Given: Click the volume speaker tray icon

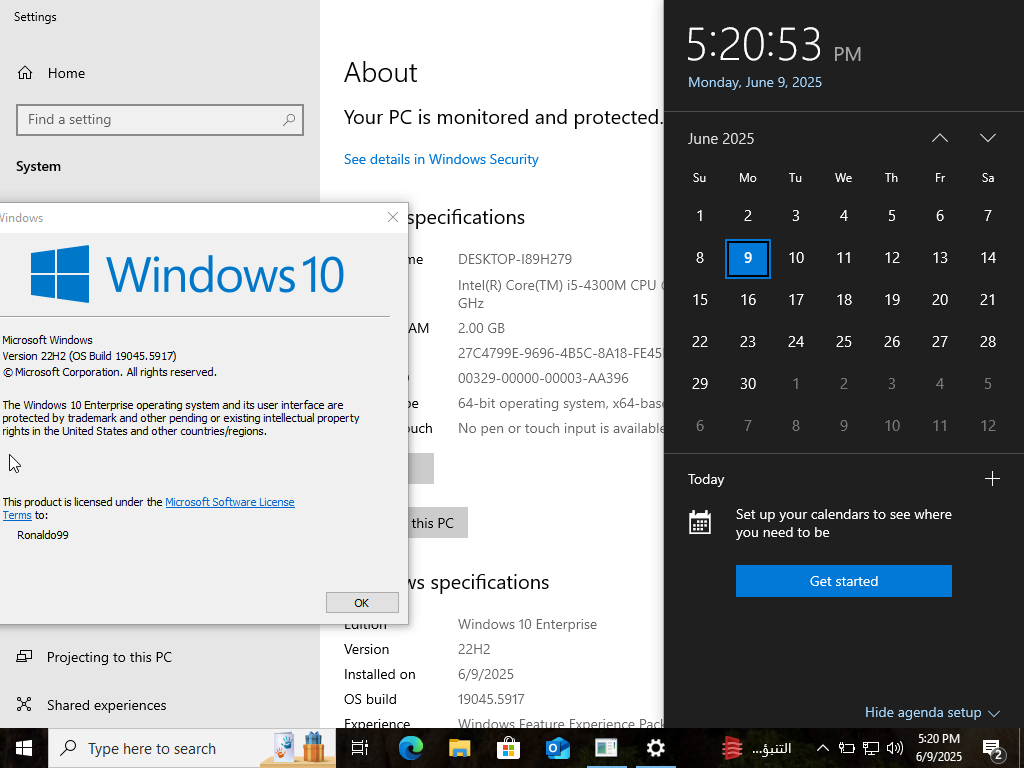Looking at the screenshot, I should [x=895, y=748].
